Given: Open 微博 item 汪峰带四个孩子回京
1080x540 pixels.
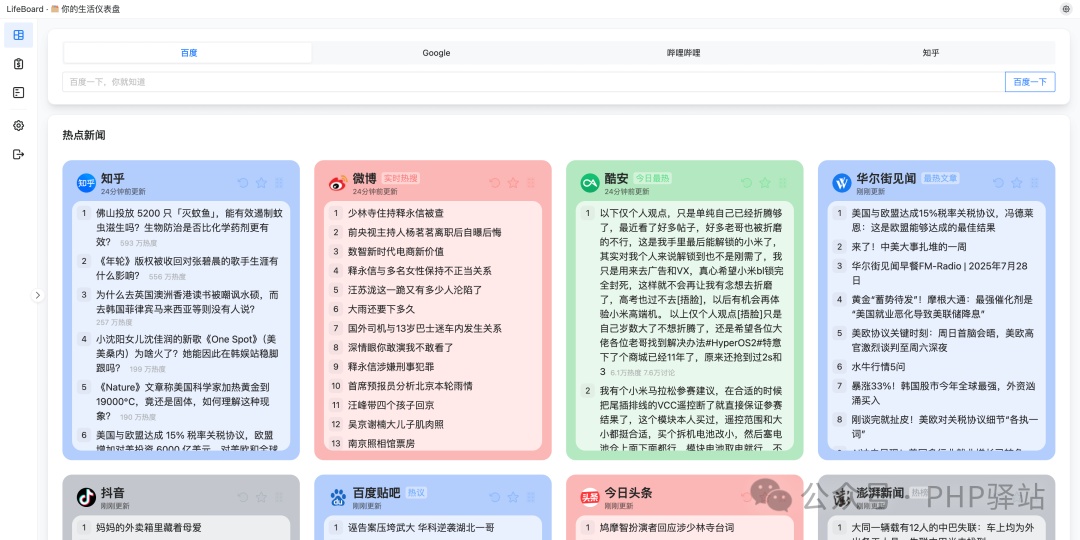Looking at the screenshot, I should coord(391,405).
